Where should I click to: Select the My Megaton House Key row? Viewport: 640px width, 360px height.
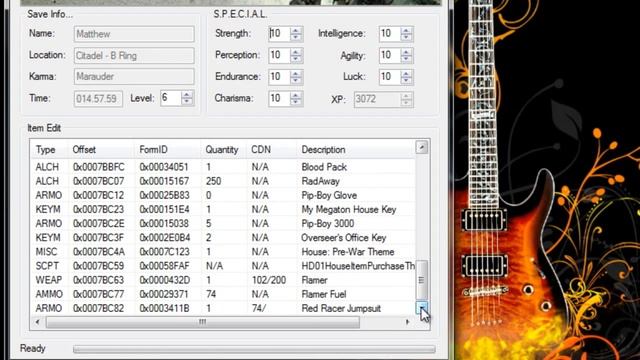(x=223, y=209)
